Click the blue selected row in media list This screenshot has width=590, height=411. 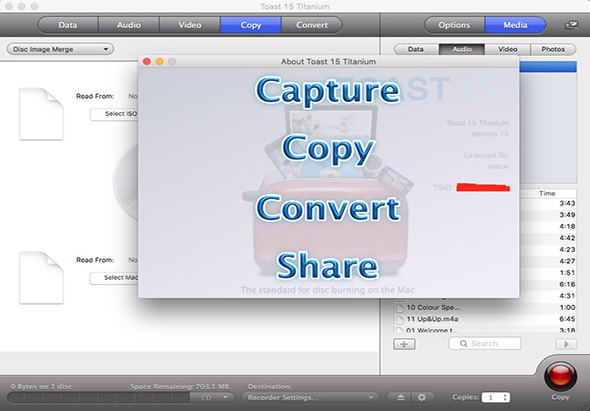[548, 67]
